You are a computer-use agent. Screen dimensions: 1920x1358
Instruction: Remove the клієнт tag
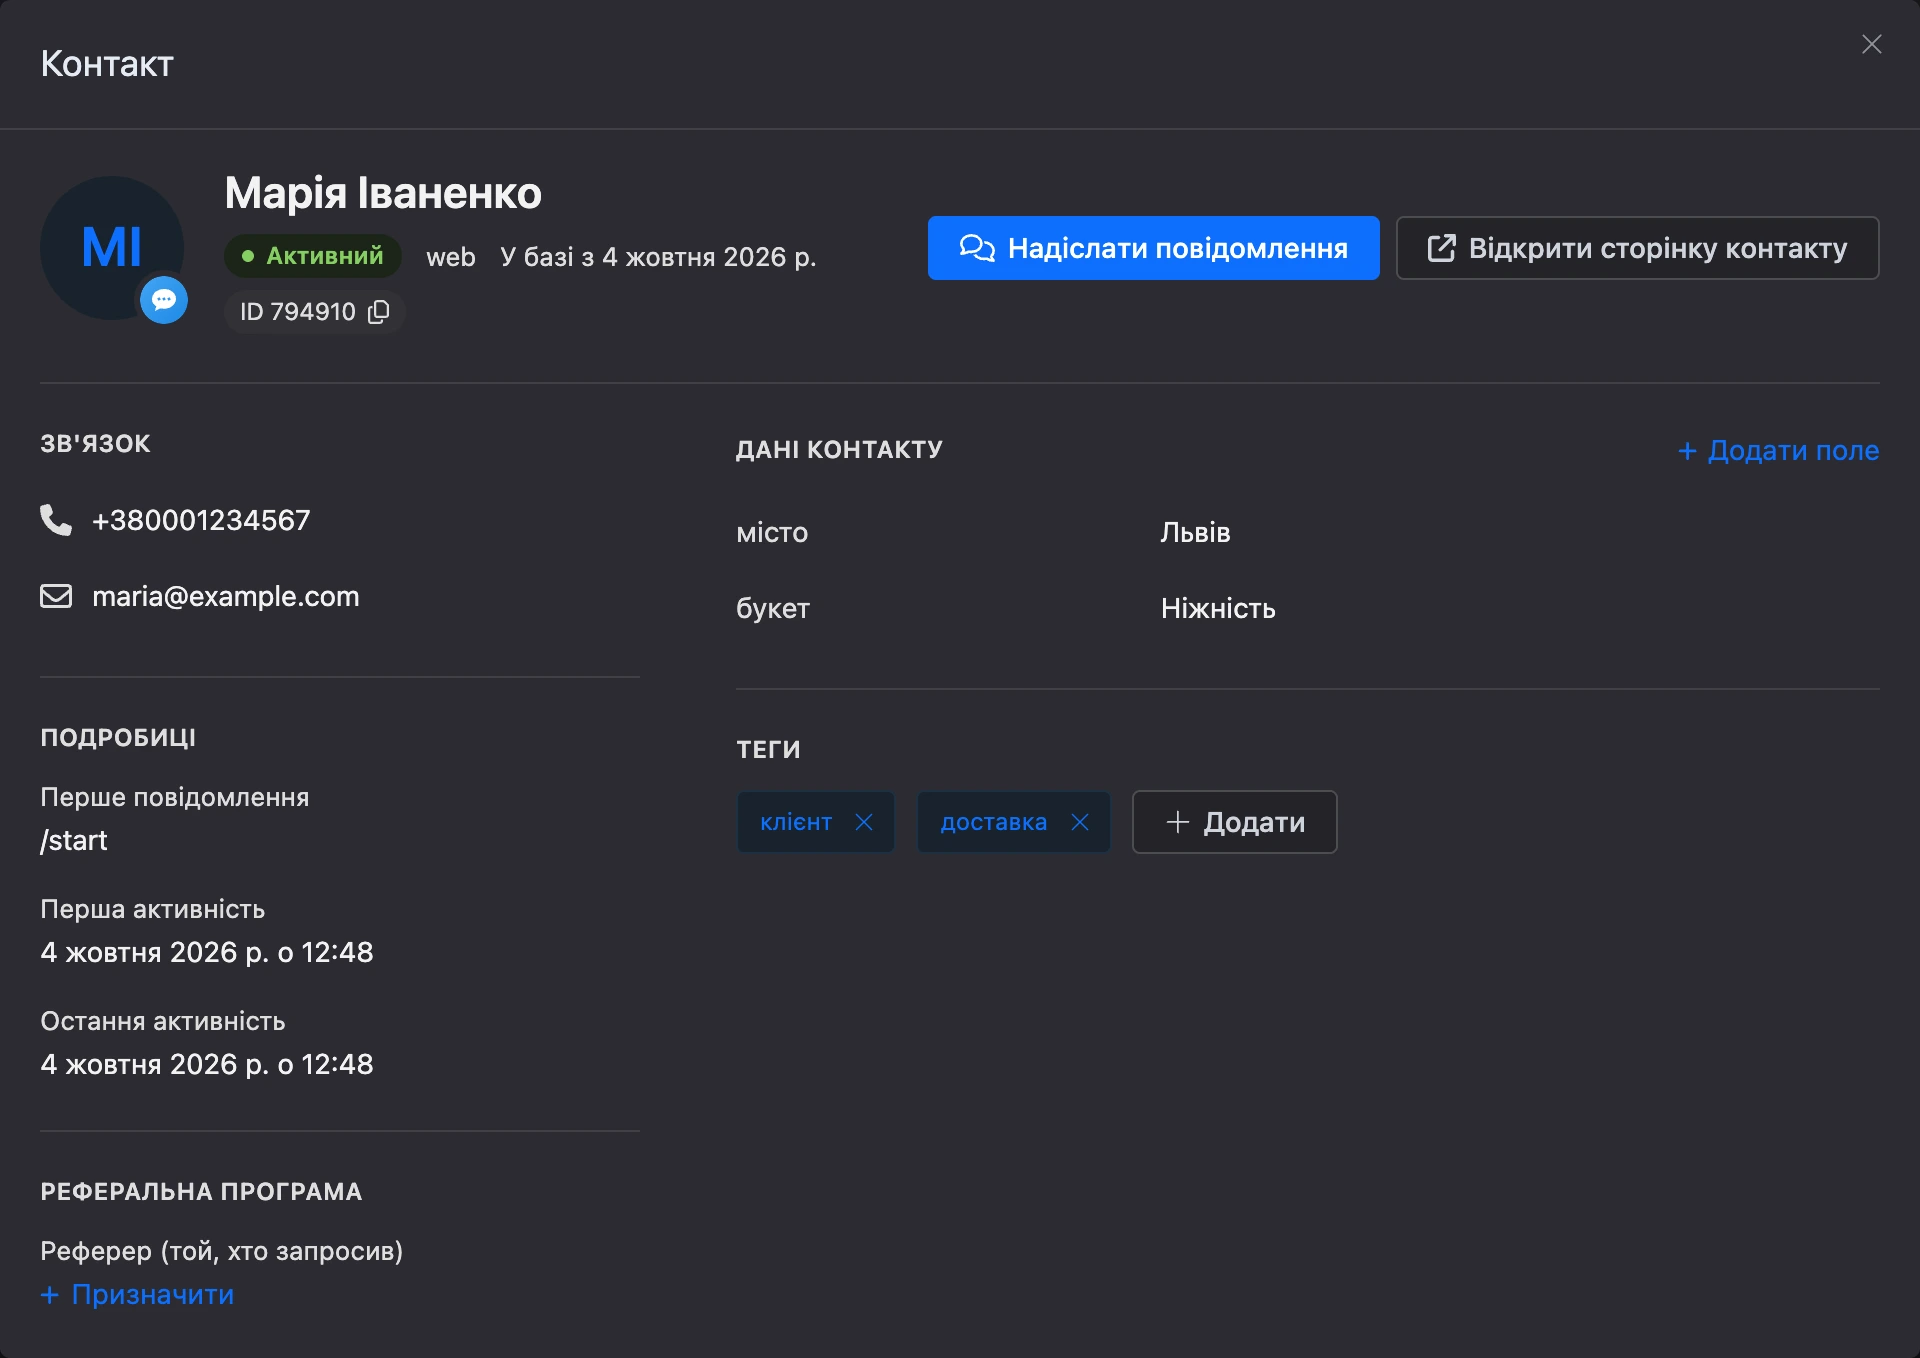coord(864,822)
